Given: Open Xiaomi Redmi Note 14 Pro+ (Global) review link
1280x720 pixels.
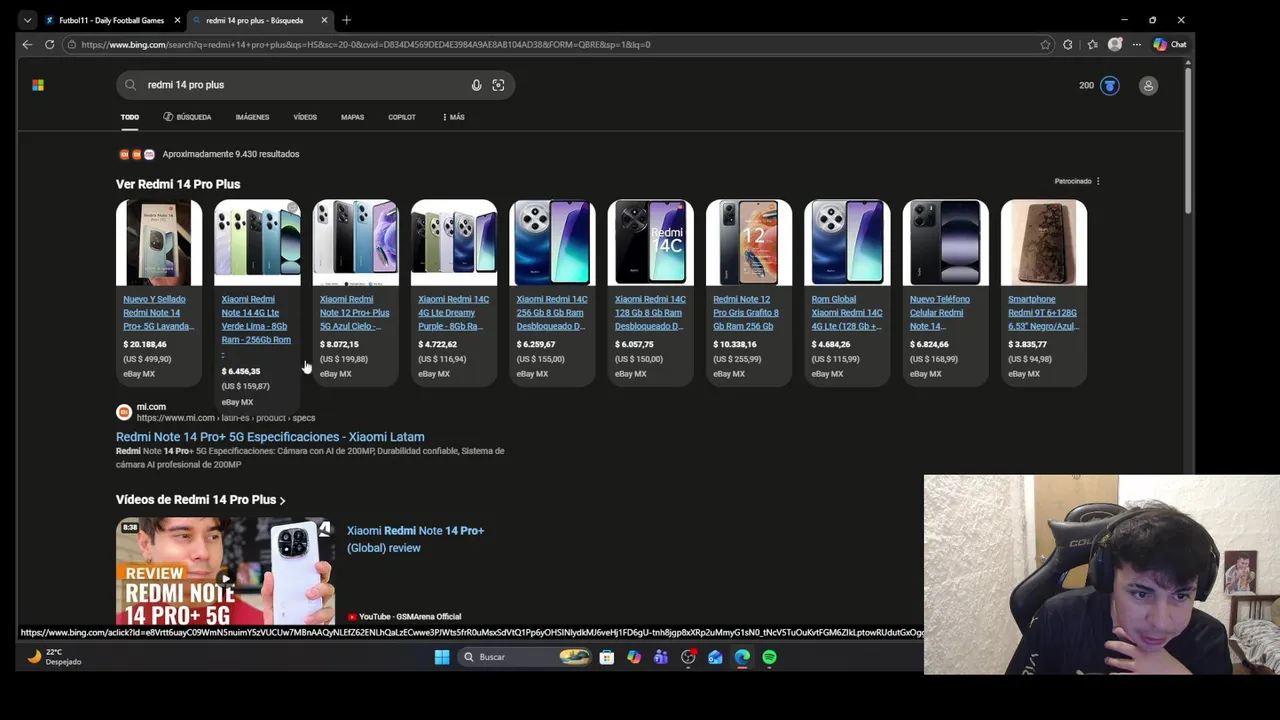Looking at the screenshot, I should (415, 539).
